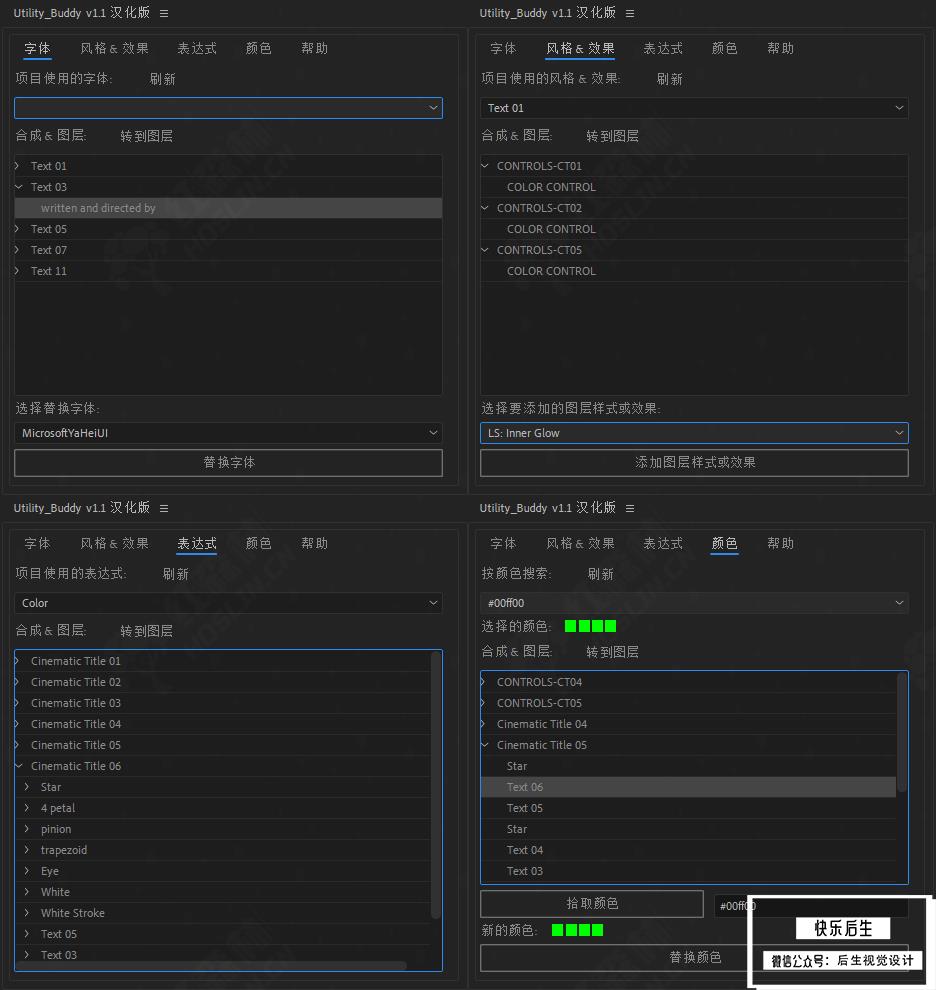Open panel menu icon of the 颜色 color panel
Screen dimensions: 936x990
630,508
